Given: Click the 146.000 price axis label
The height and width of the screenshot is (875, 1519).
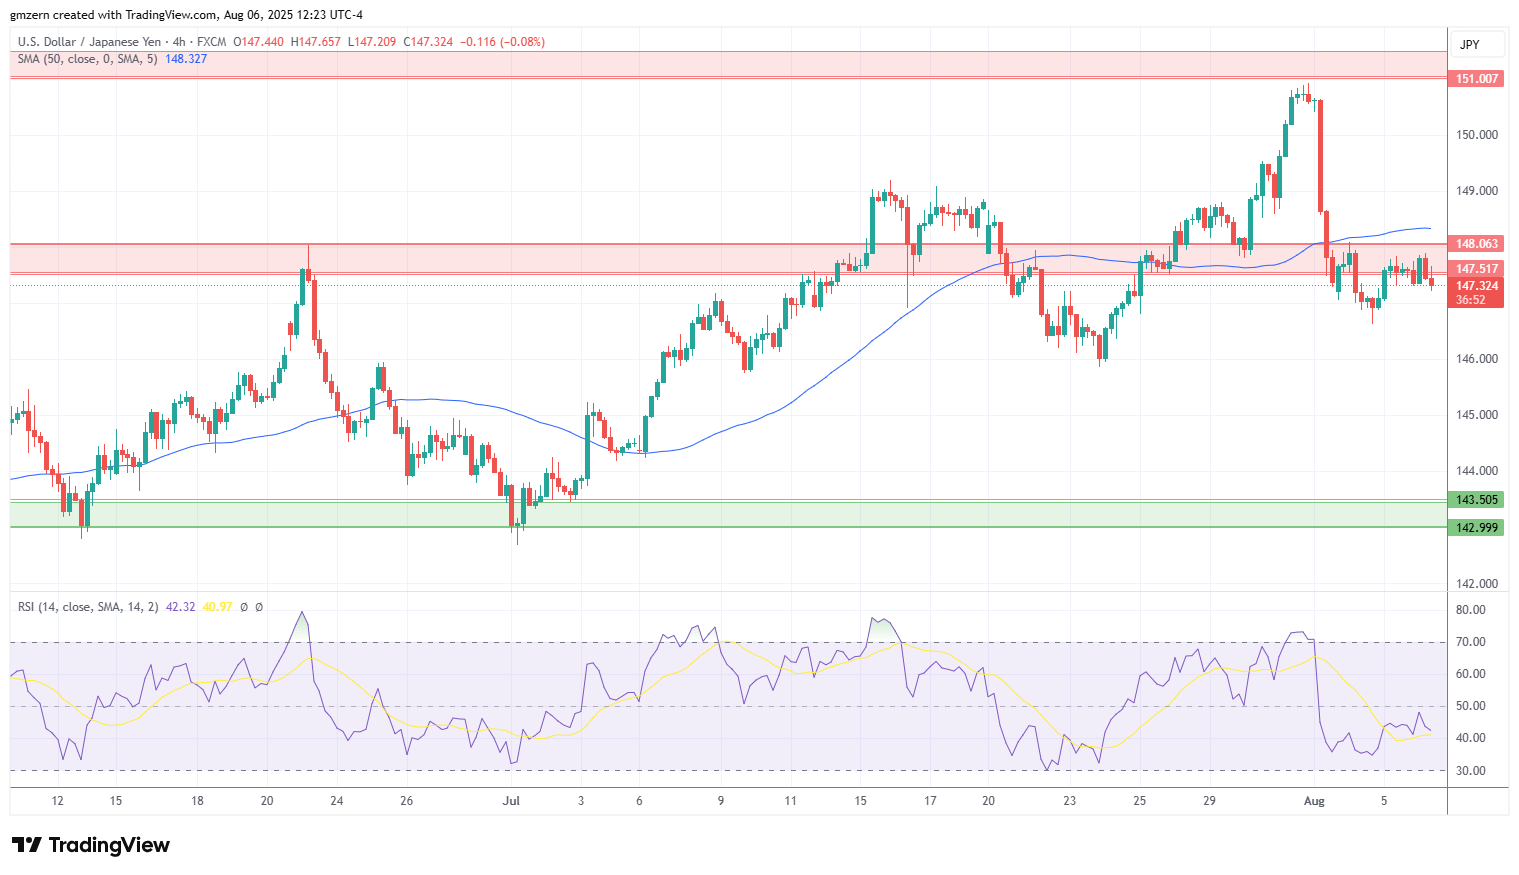Looking at the screenshot, I should pos(1476,359).
